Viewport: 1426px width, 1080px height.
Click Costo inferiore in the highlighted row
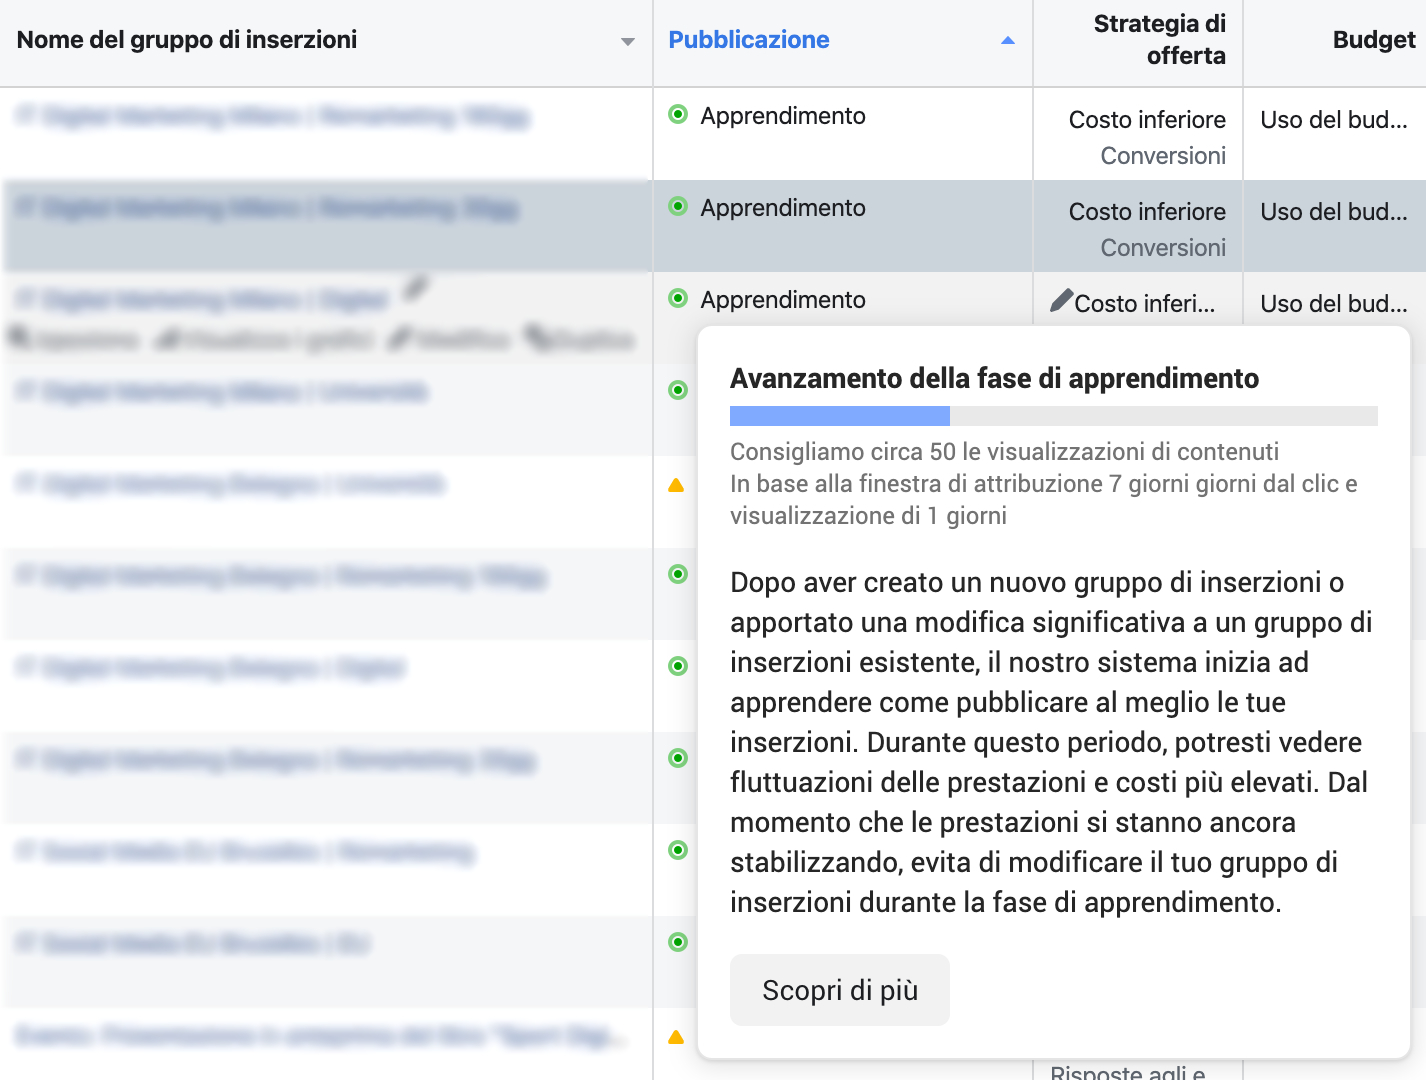click(x=1147, y=212)
